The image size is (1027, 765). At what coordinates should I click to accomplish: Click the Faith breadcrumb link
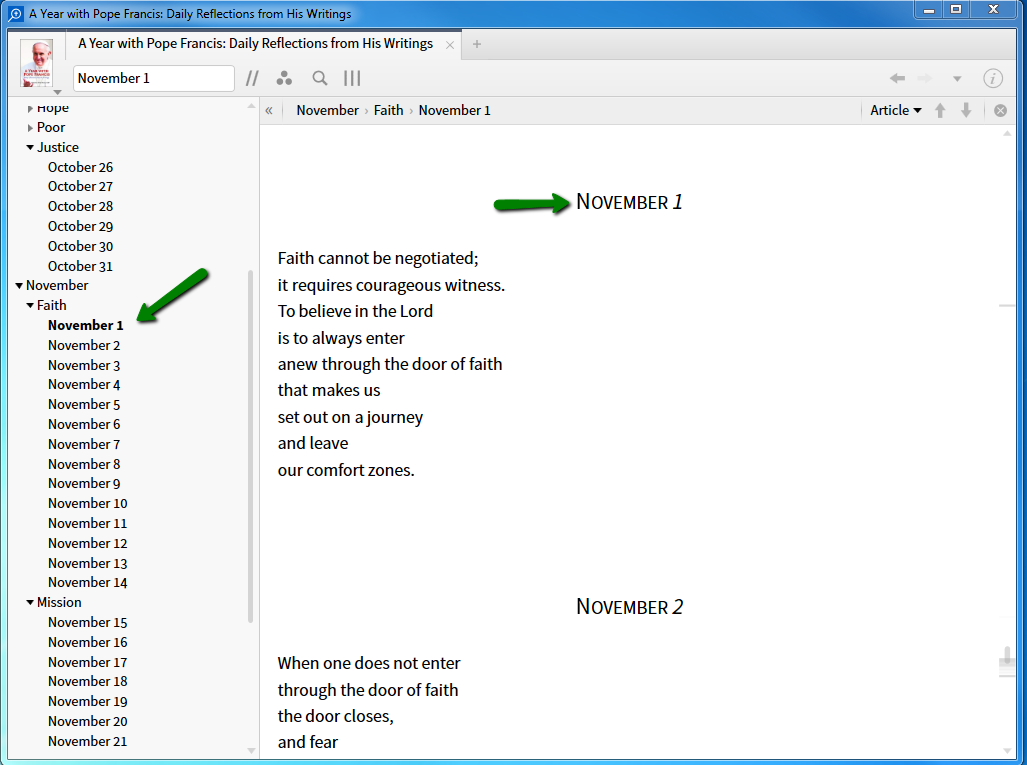388,111
